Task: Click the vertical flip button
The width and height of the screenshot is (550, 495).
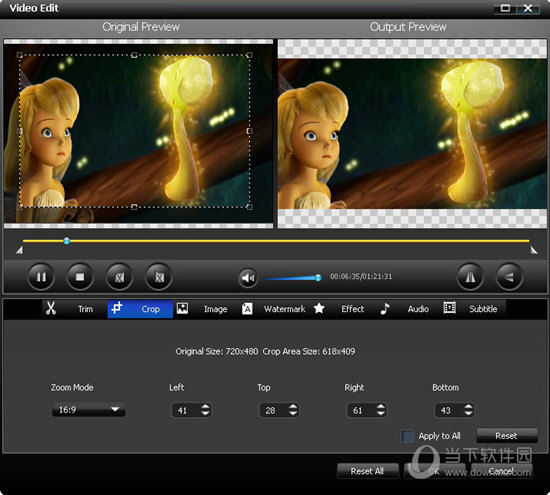Action: pos(509,277)
